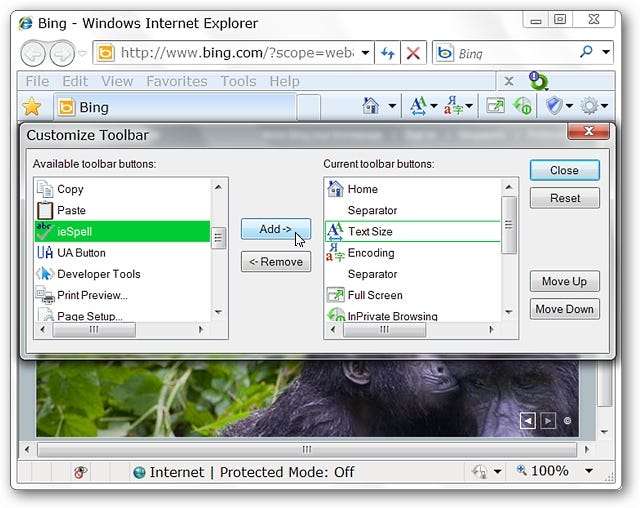Click the Bing search box
The height and width of the screenshot is (508, 640).
pos(514,53)
